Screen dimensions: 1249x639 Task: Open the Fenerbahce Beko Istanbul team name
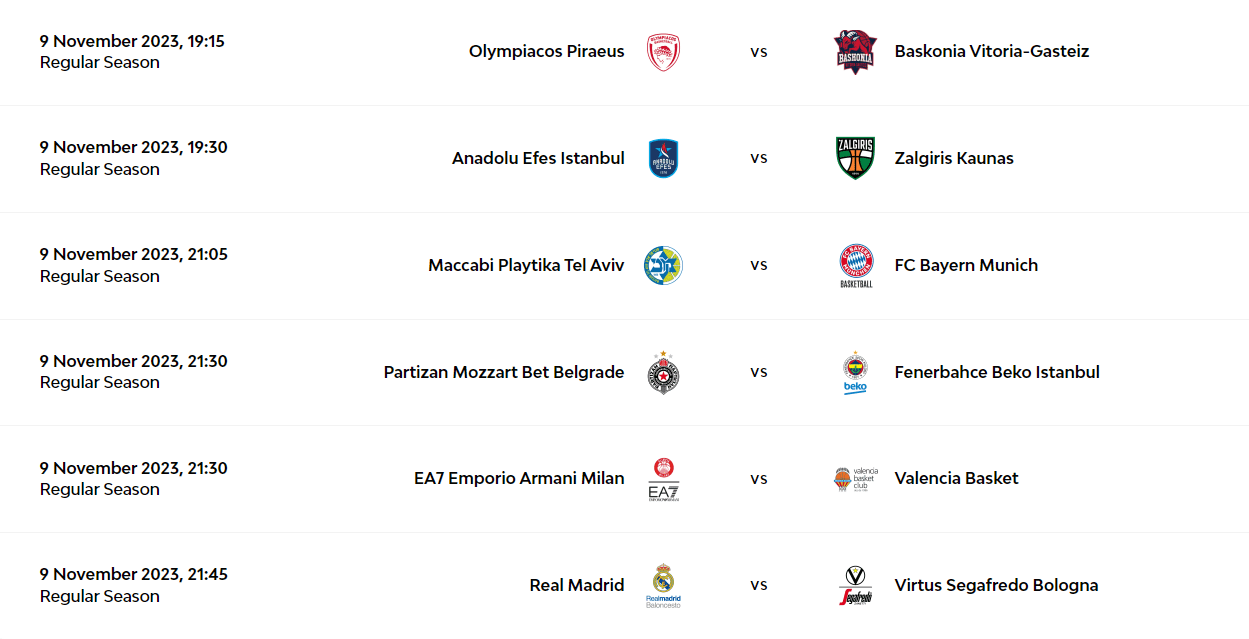[x=997, y=372]
